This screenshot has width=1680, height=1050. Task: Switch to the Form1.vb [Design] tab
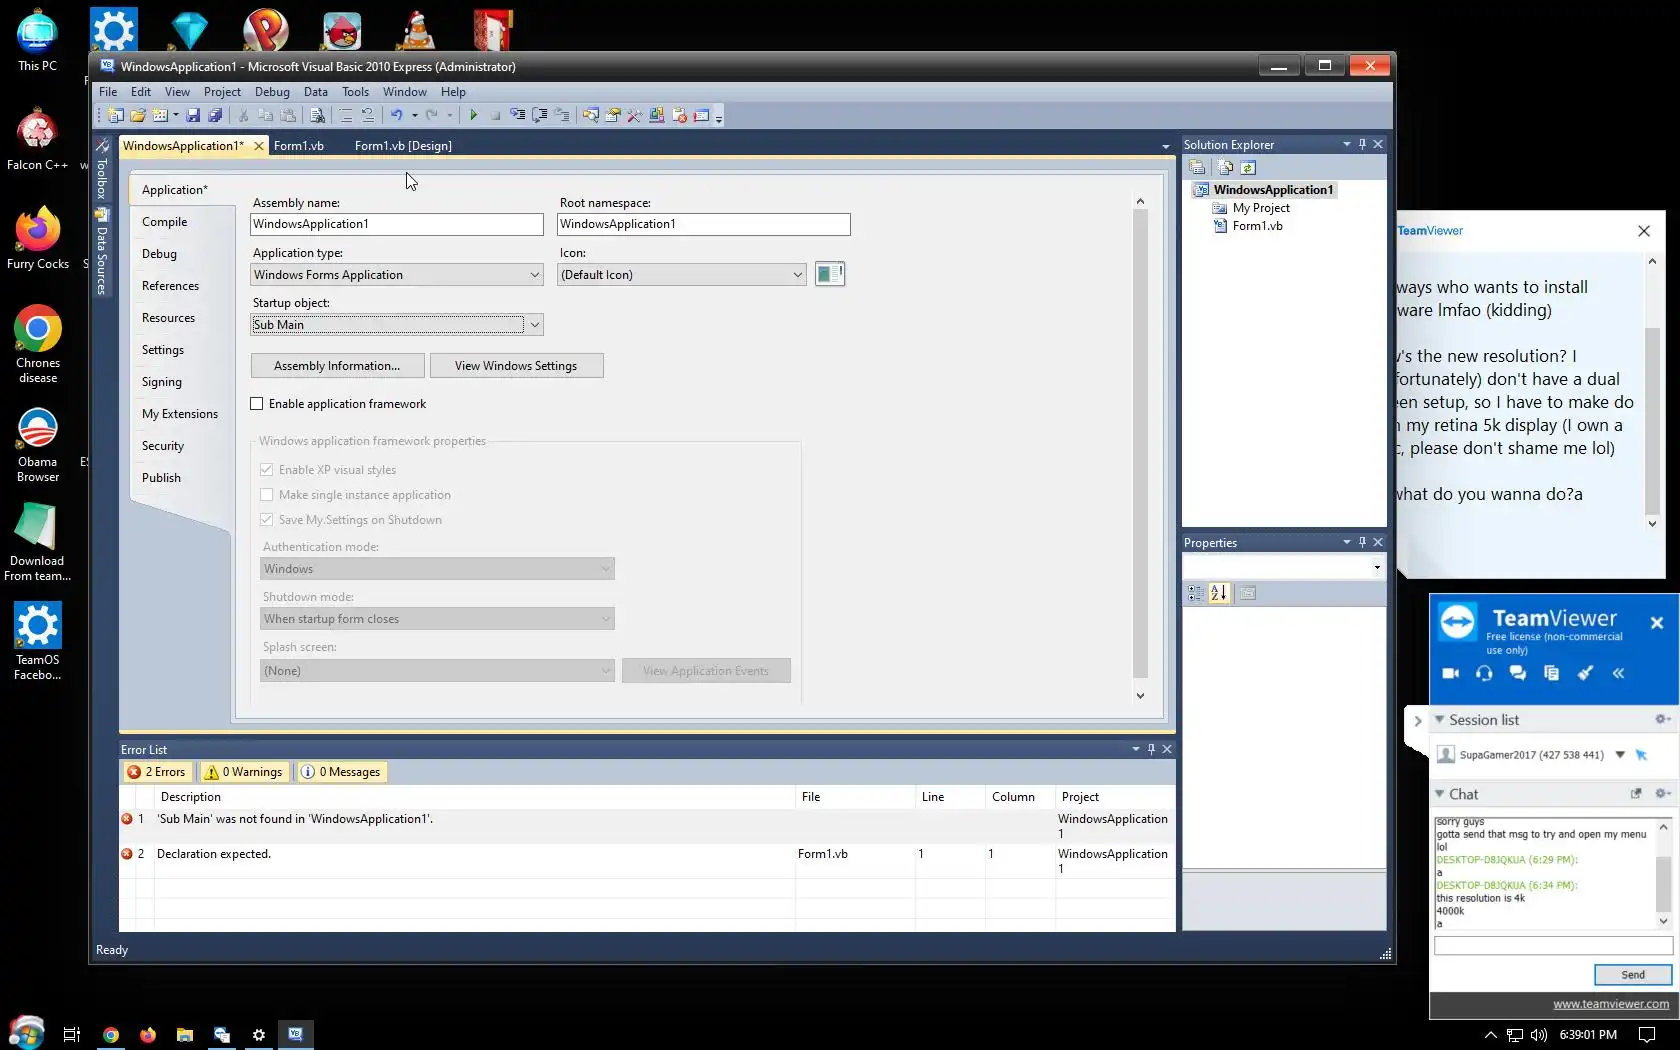403,146
